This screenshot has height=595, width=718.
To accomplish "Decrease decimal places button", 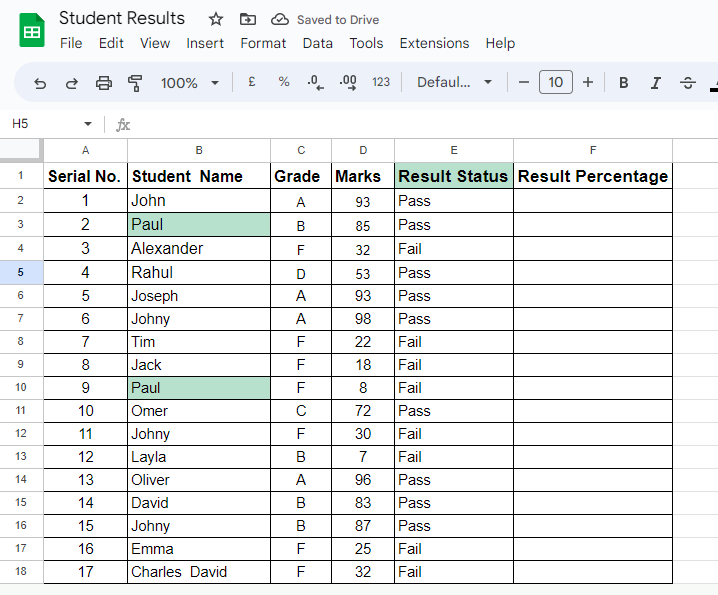I will (315, 83).
